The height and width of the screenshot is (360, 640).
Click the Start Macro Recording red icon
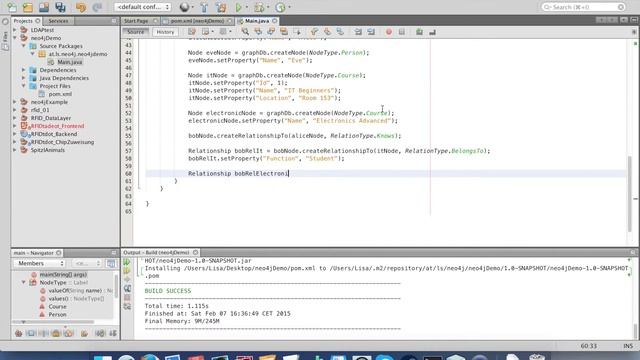pos(389,31)
